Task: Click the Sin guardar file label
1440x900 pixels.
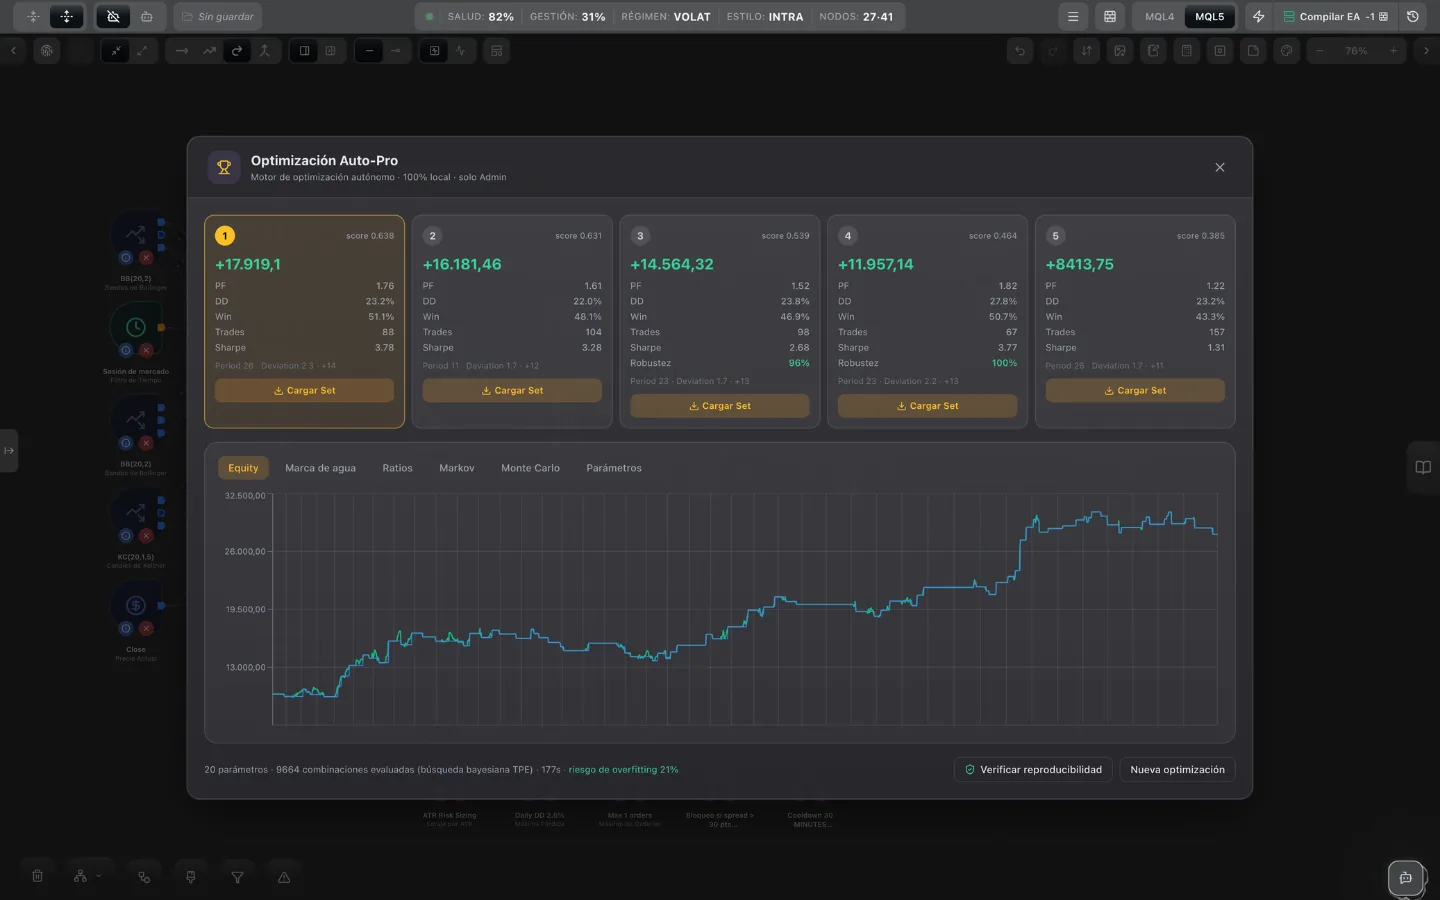Action: [218, 17]
